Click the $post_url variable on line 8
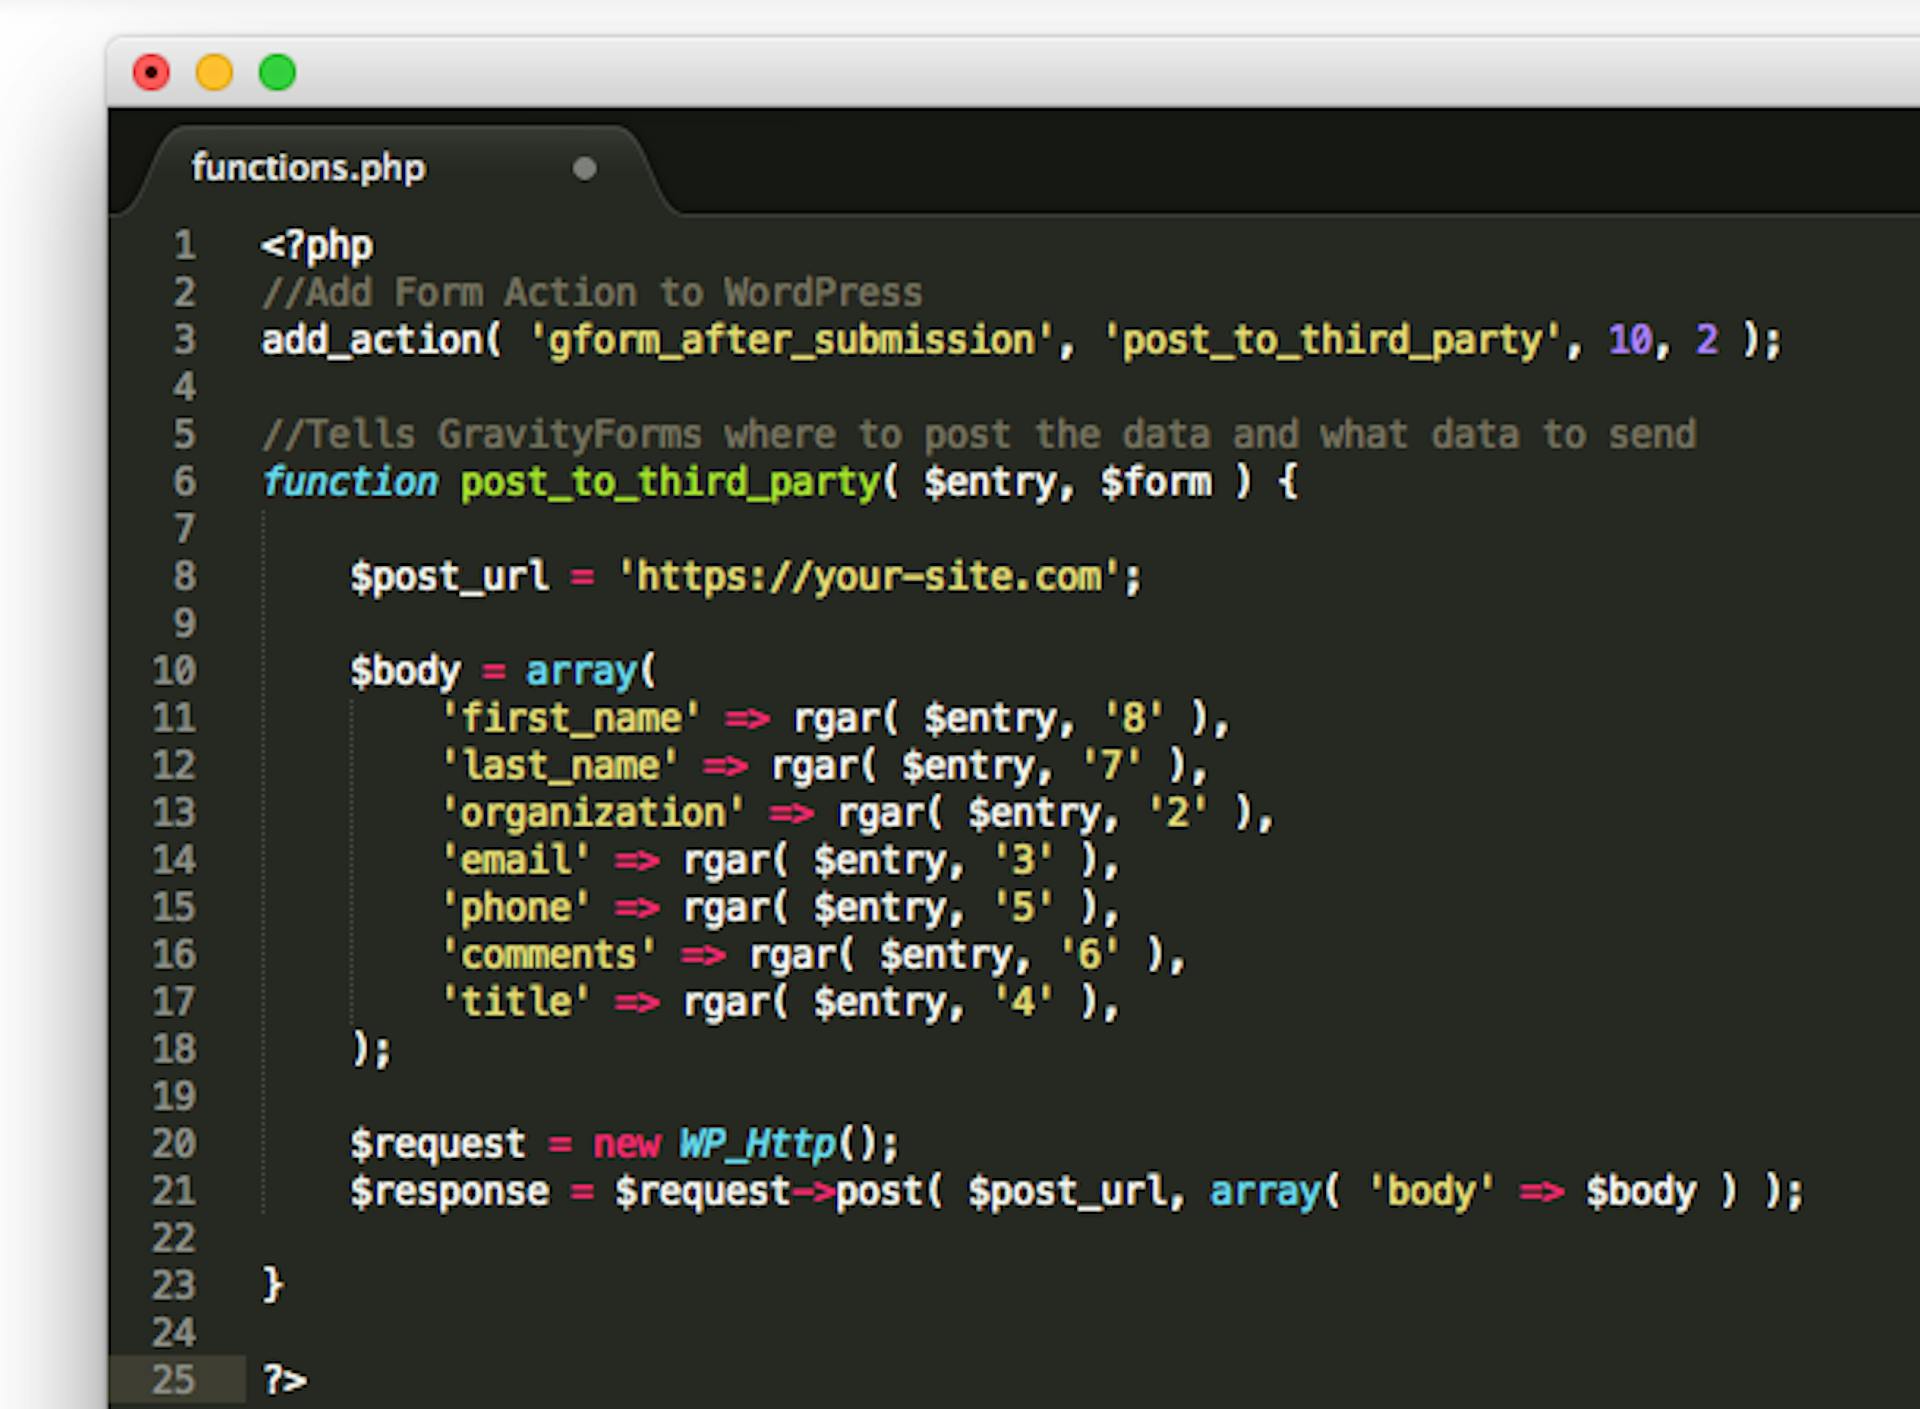Viewport: 1920px width, 1409px height. 449,577
